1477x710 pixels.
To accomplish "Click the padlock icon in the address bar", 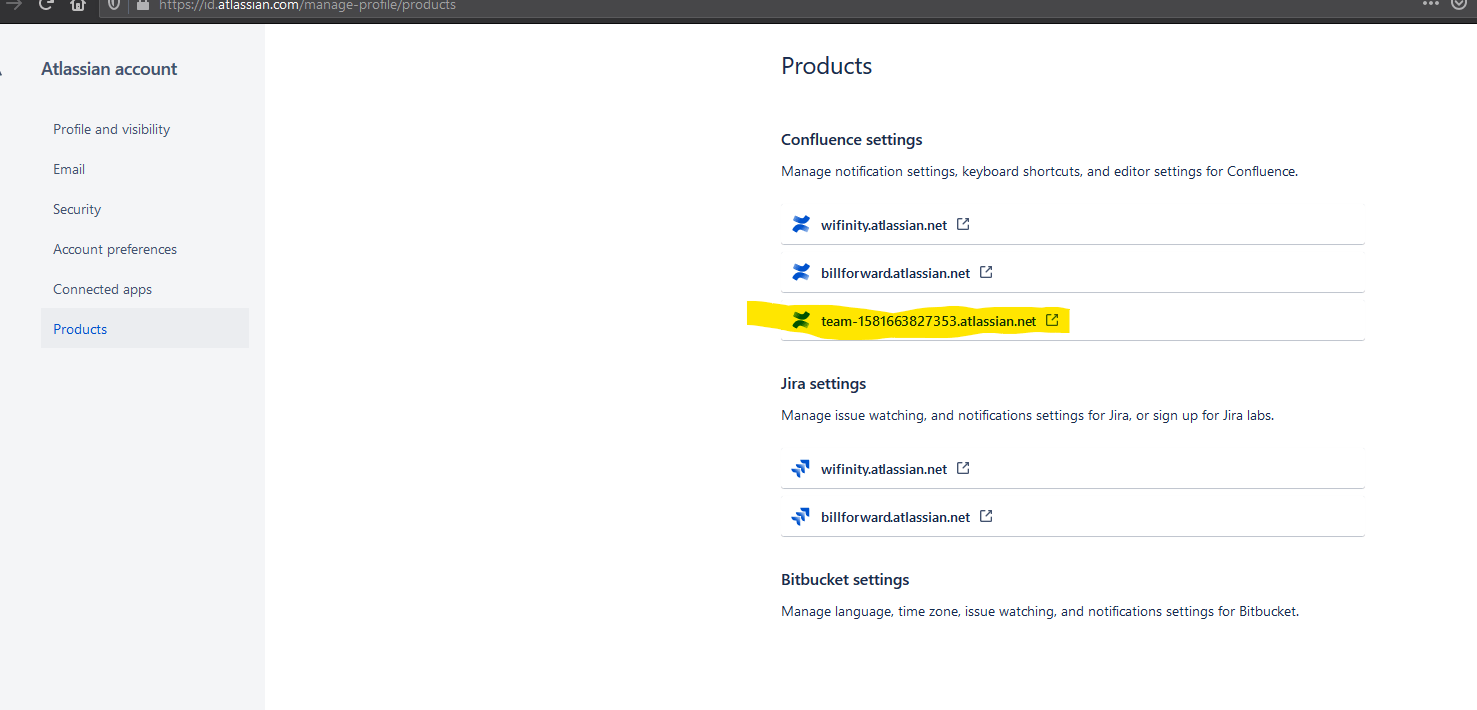I will click(142, 5).
